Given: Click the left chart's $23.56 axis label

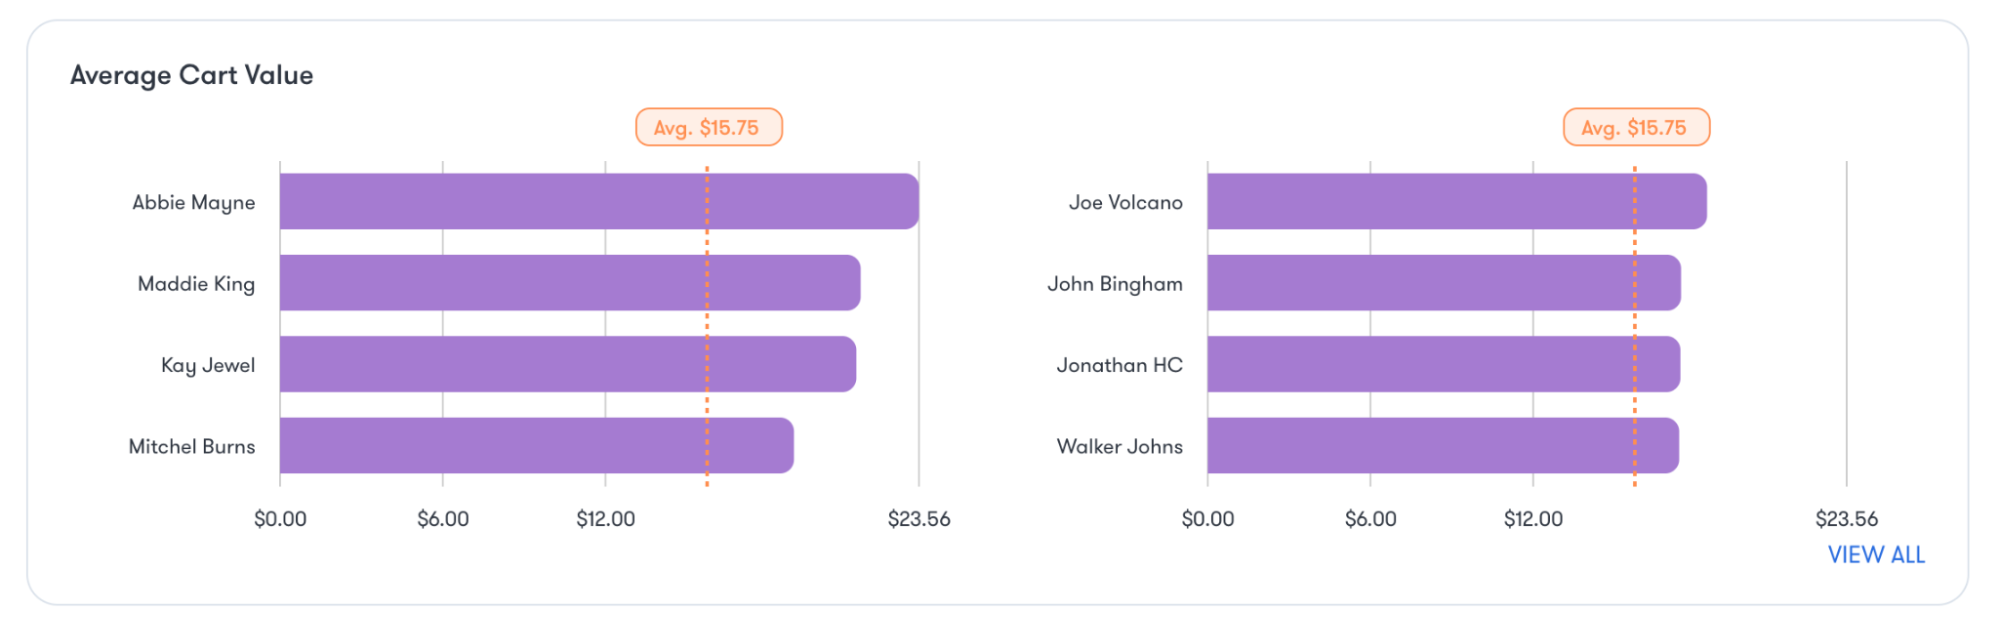Looking at the screenshot, I should coord(918,519).
